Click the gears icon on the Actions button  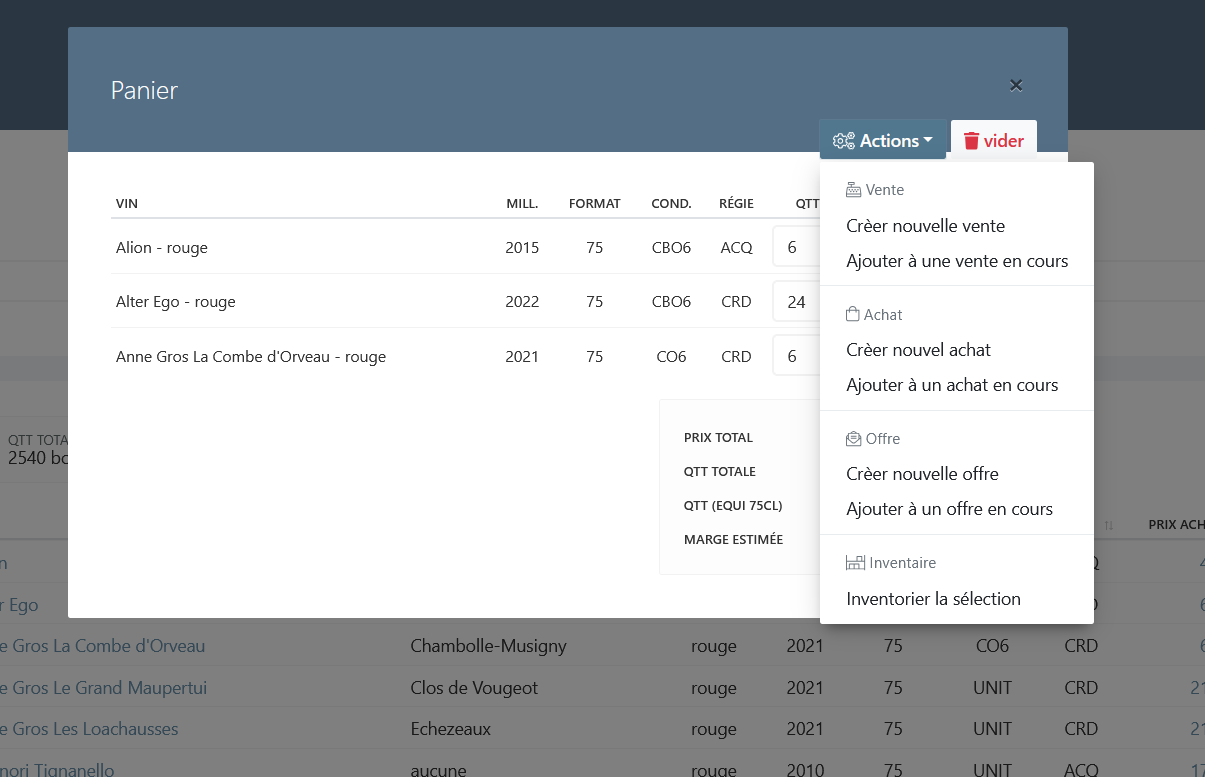coord(844,141)
